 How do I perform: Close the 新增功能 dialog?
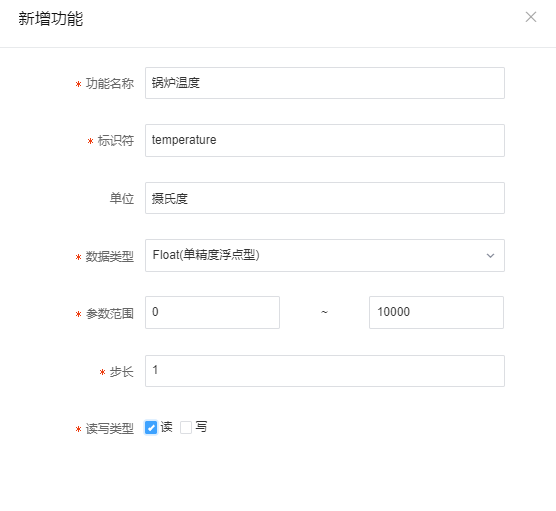click(530, 17)
